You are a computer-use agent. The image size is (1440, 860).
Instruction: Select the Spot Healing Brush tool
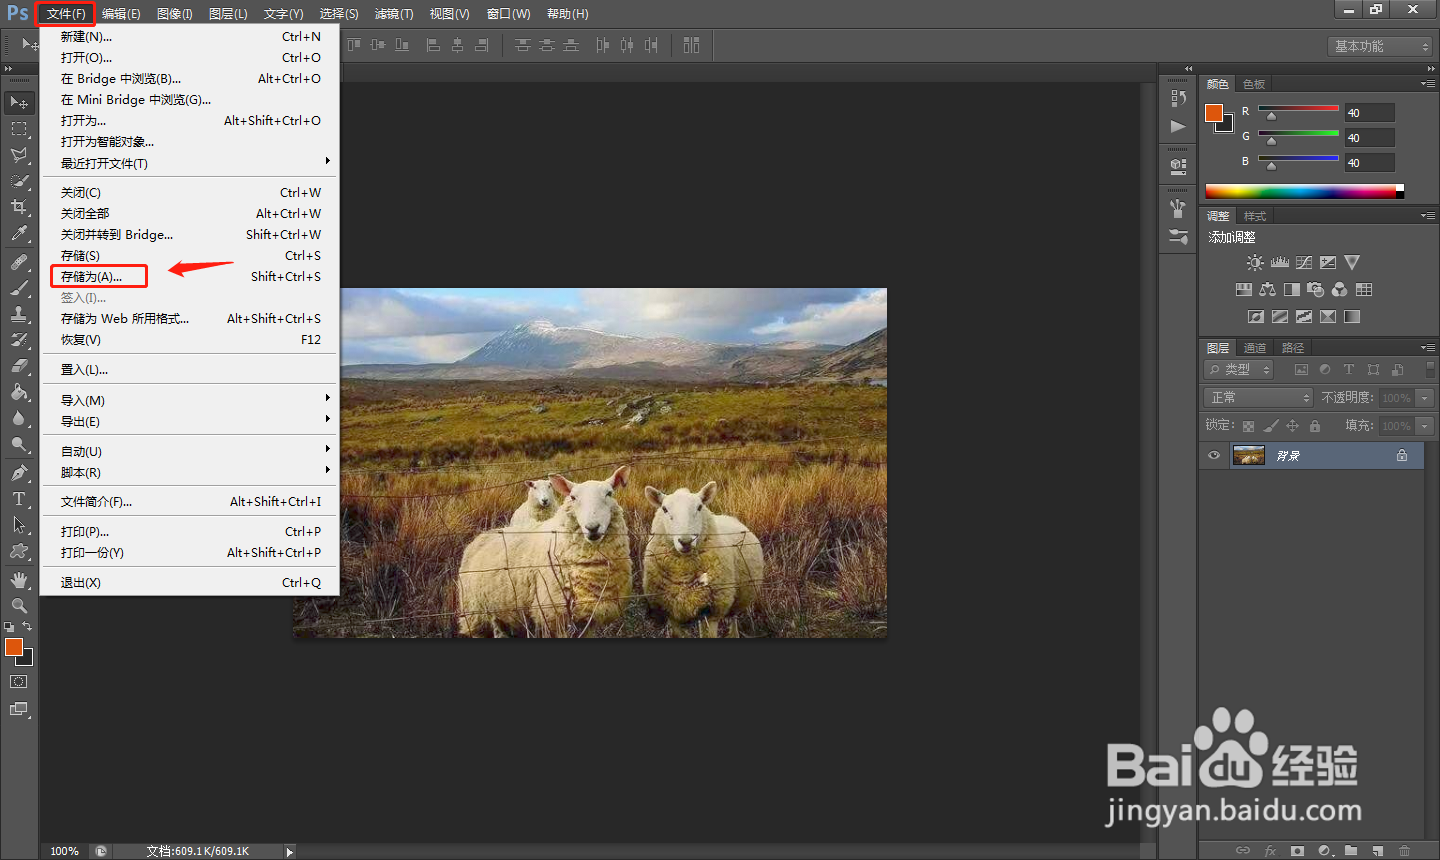[19, 262]
